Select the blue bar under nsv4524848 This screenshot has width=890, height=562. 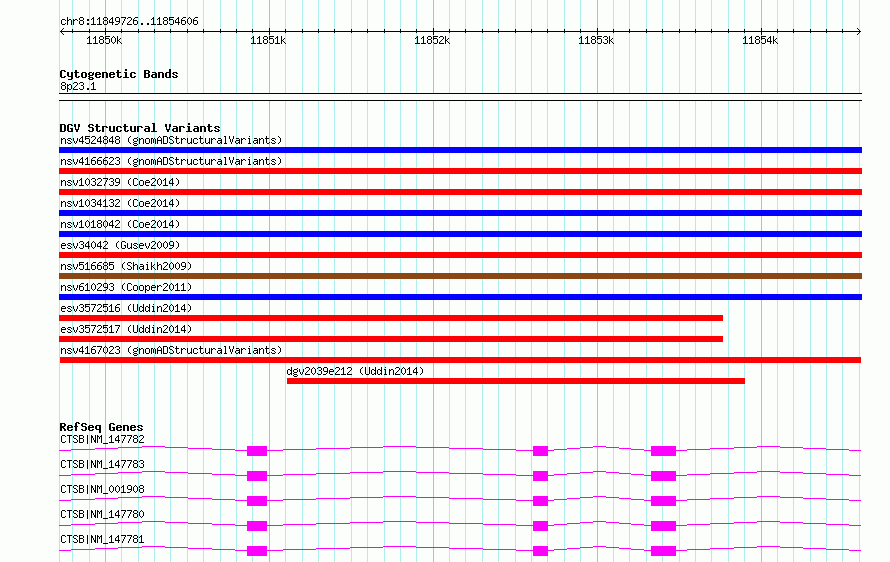pos(460,150)
